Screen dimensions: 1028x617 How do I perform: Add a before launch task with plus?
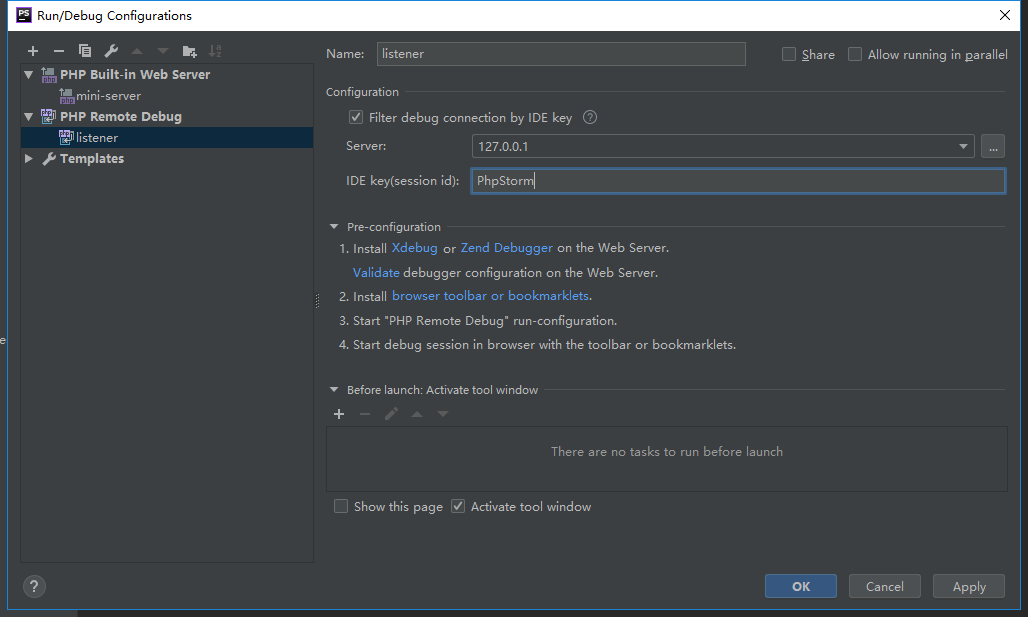click(x=339, y=414)
